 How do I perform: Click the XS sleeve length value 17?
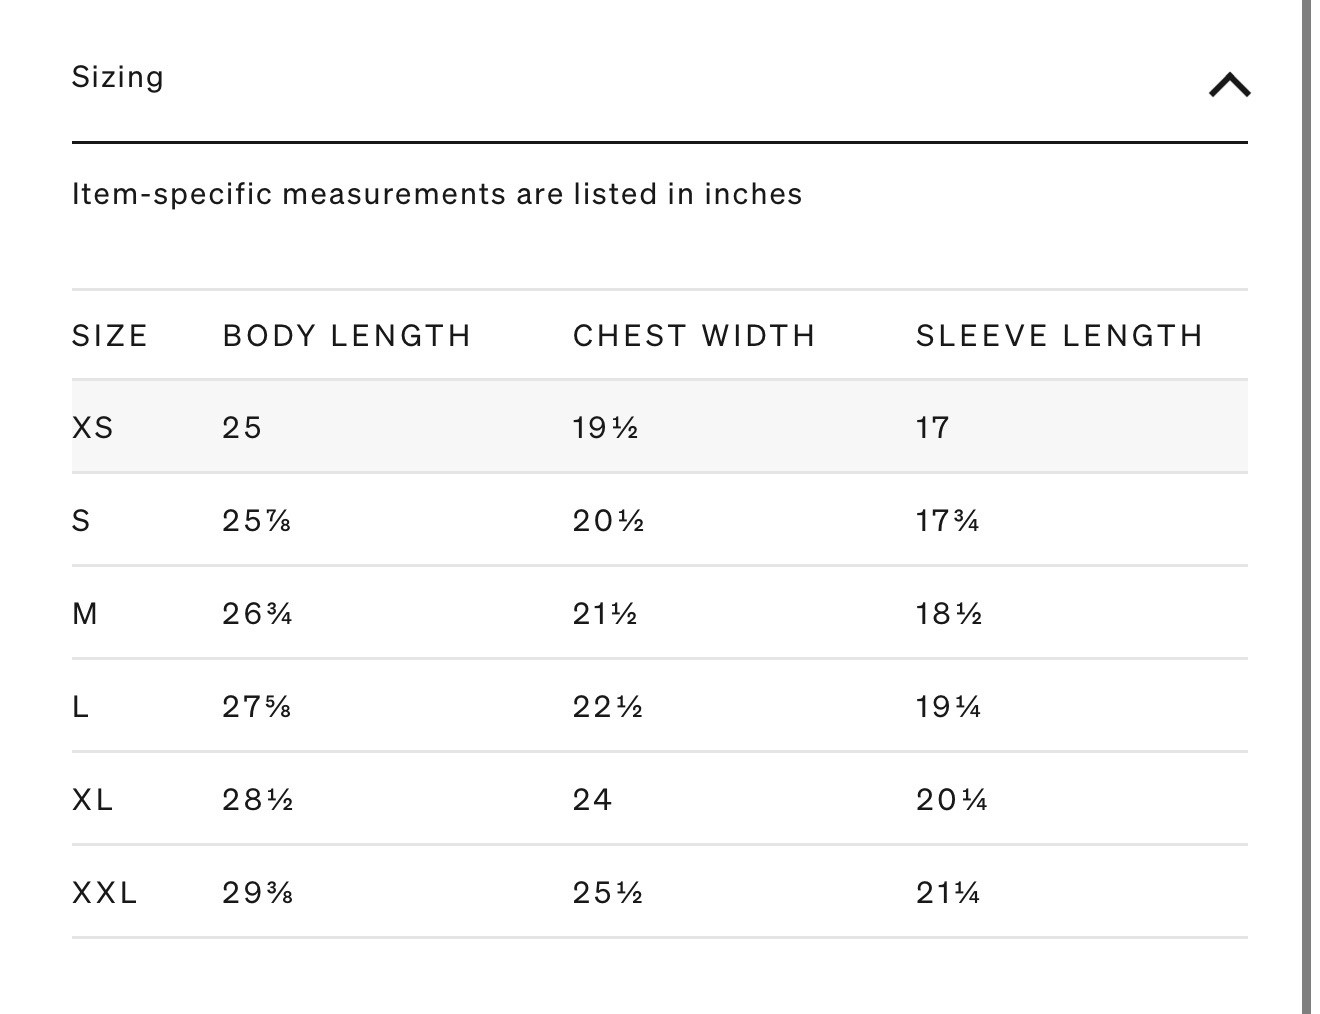coord(932,428)
